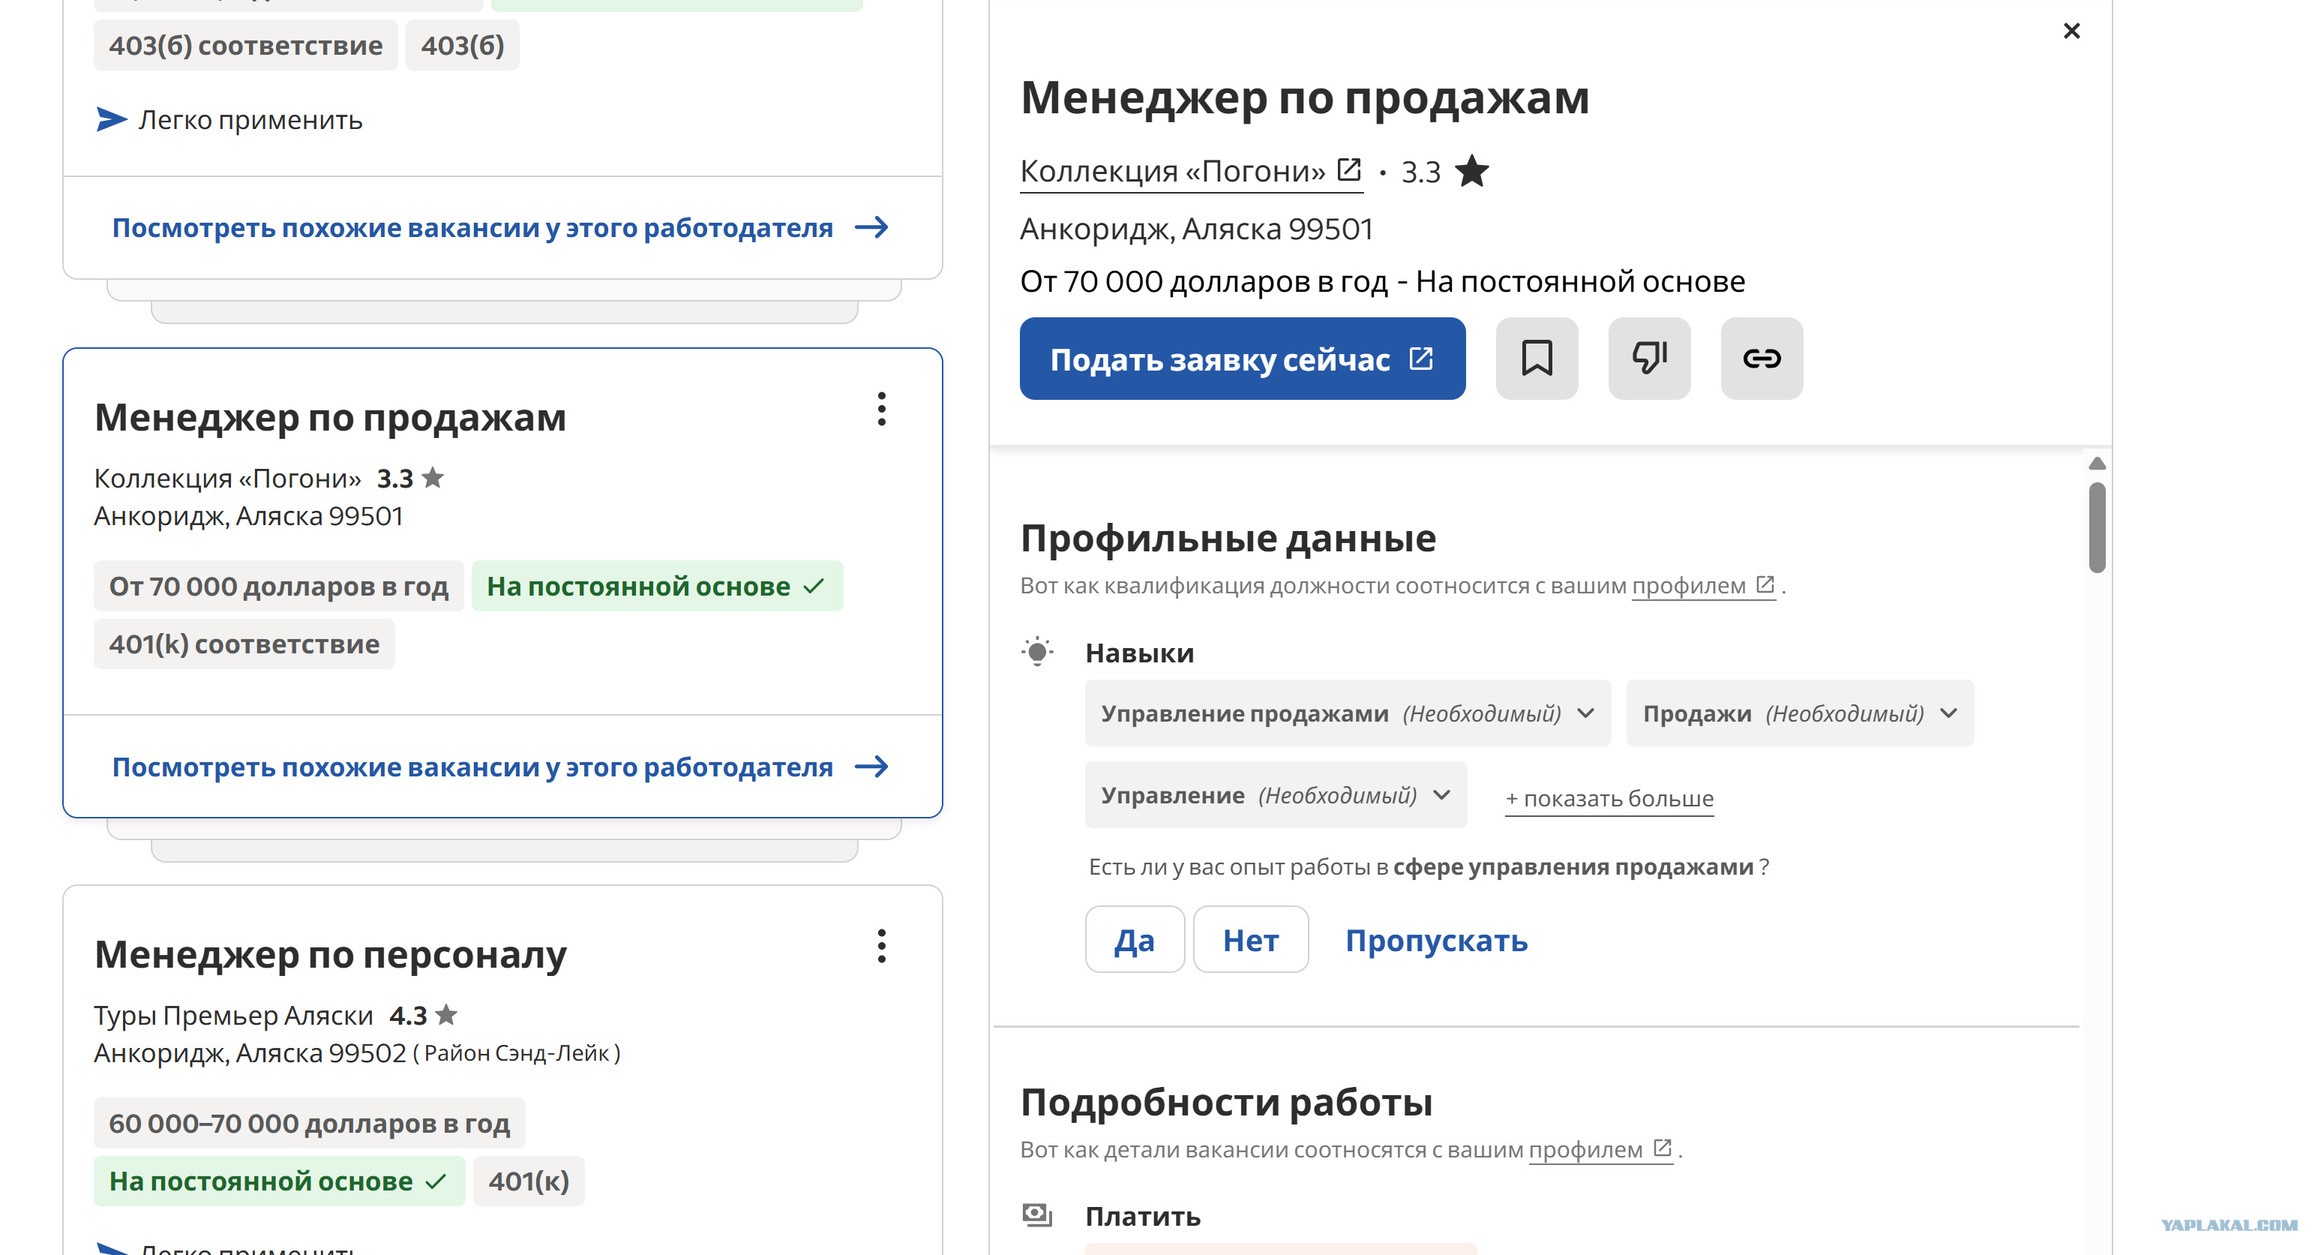Expand Управление продажами skill dropdown
Image resolution: width=2324 pixels, height=1255 pixels.
pos(1347,713)
